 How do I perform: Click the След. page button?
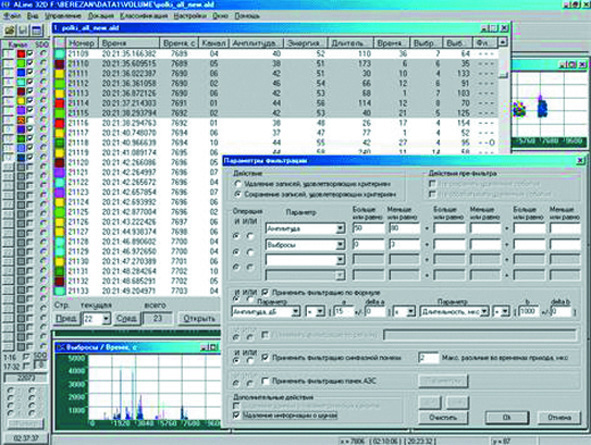pyautogui.click(x=126, y=319)
